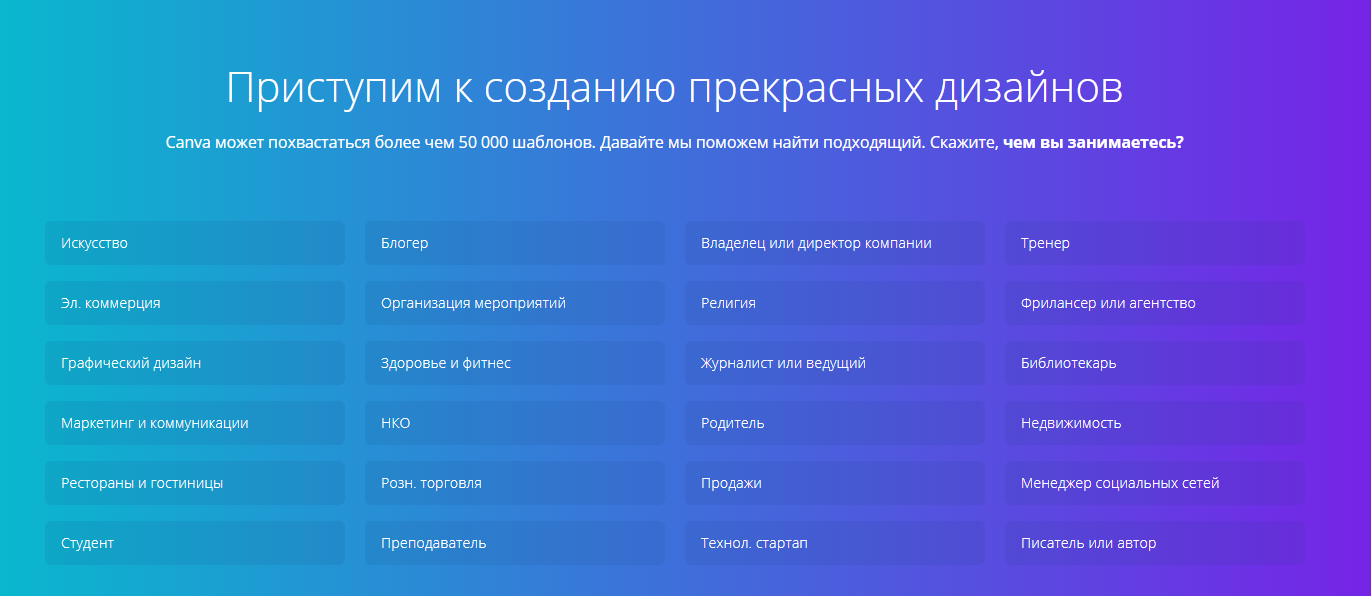Click the bold text чем вы занимаетесь?

(x=1093, y=142)
